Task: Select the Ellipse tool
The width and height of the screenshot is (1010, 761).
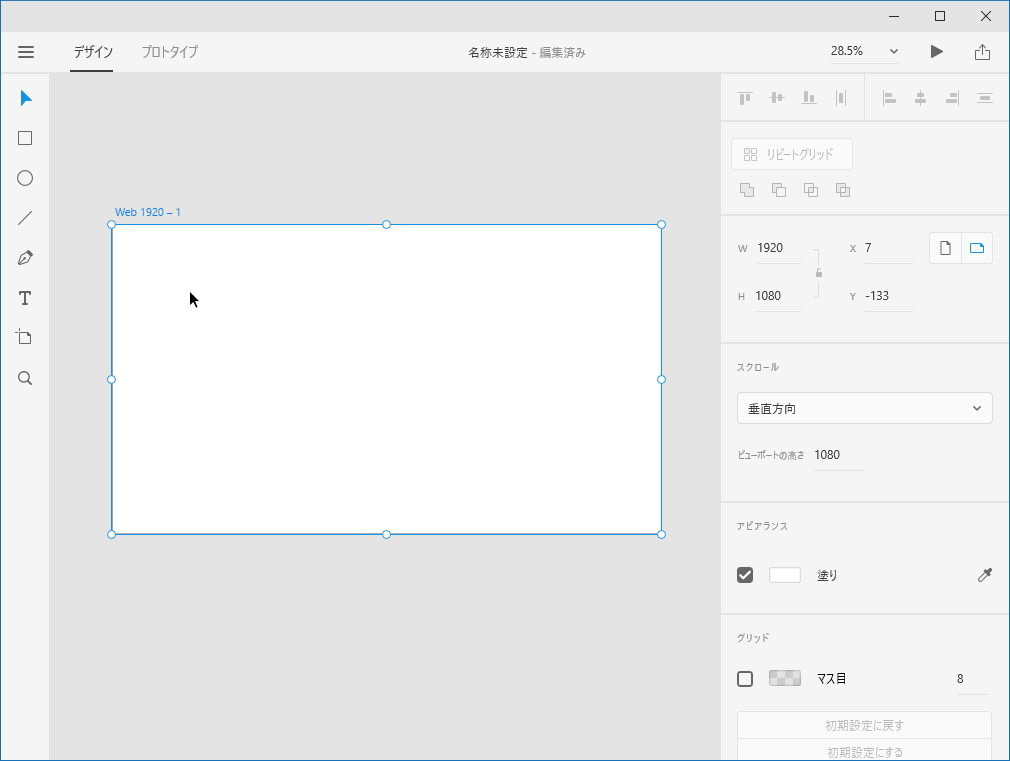Action: [24, 178]
